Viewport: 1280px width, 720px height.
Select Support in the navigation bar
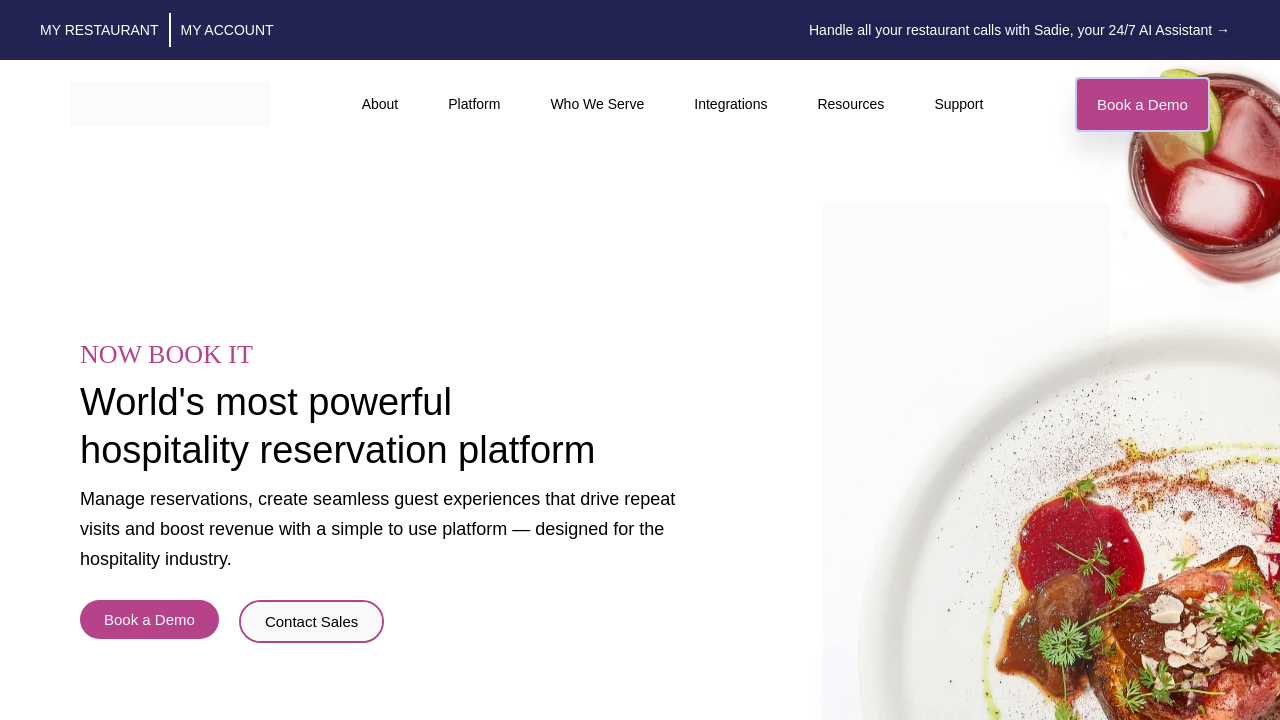958,104
